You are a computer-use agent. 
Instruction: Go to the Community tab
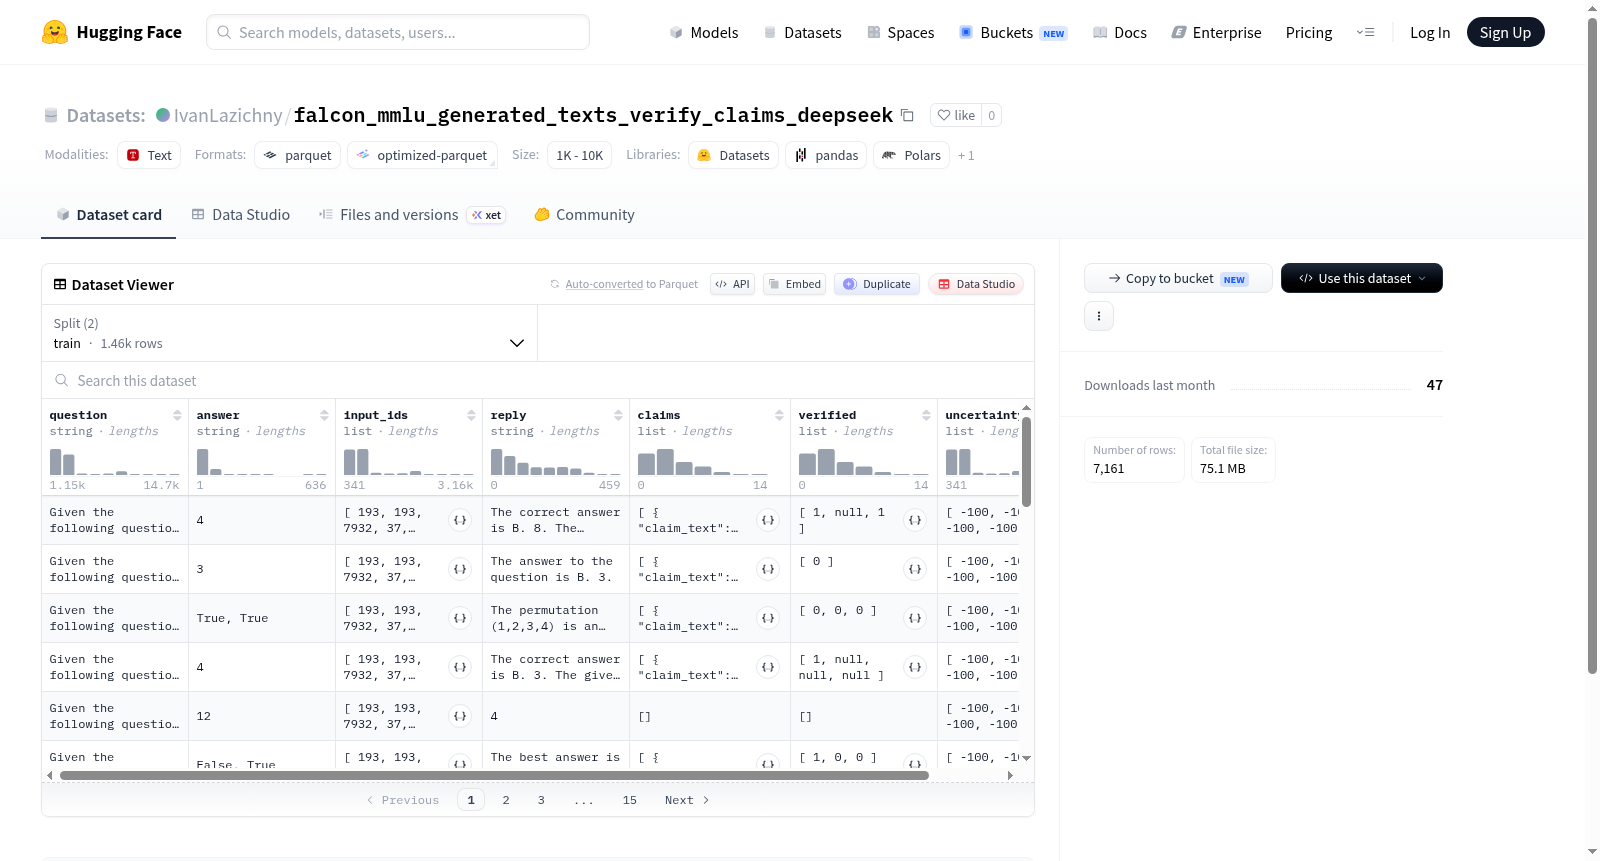coord(585,215)
